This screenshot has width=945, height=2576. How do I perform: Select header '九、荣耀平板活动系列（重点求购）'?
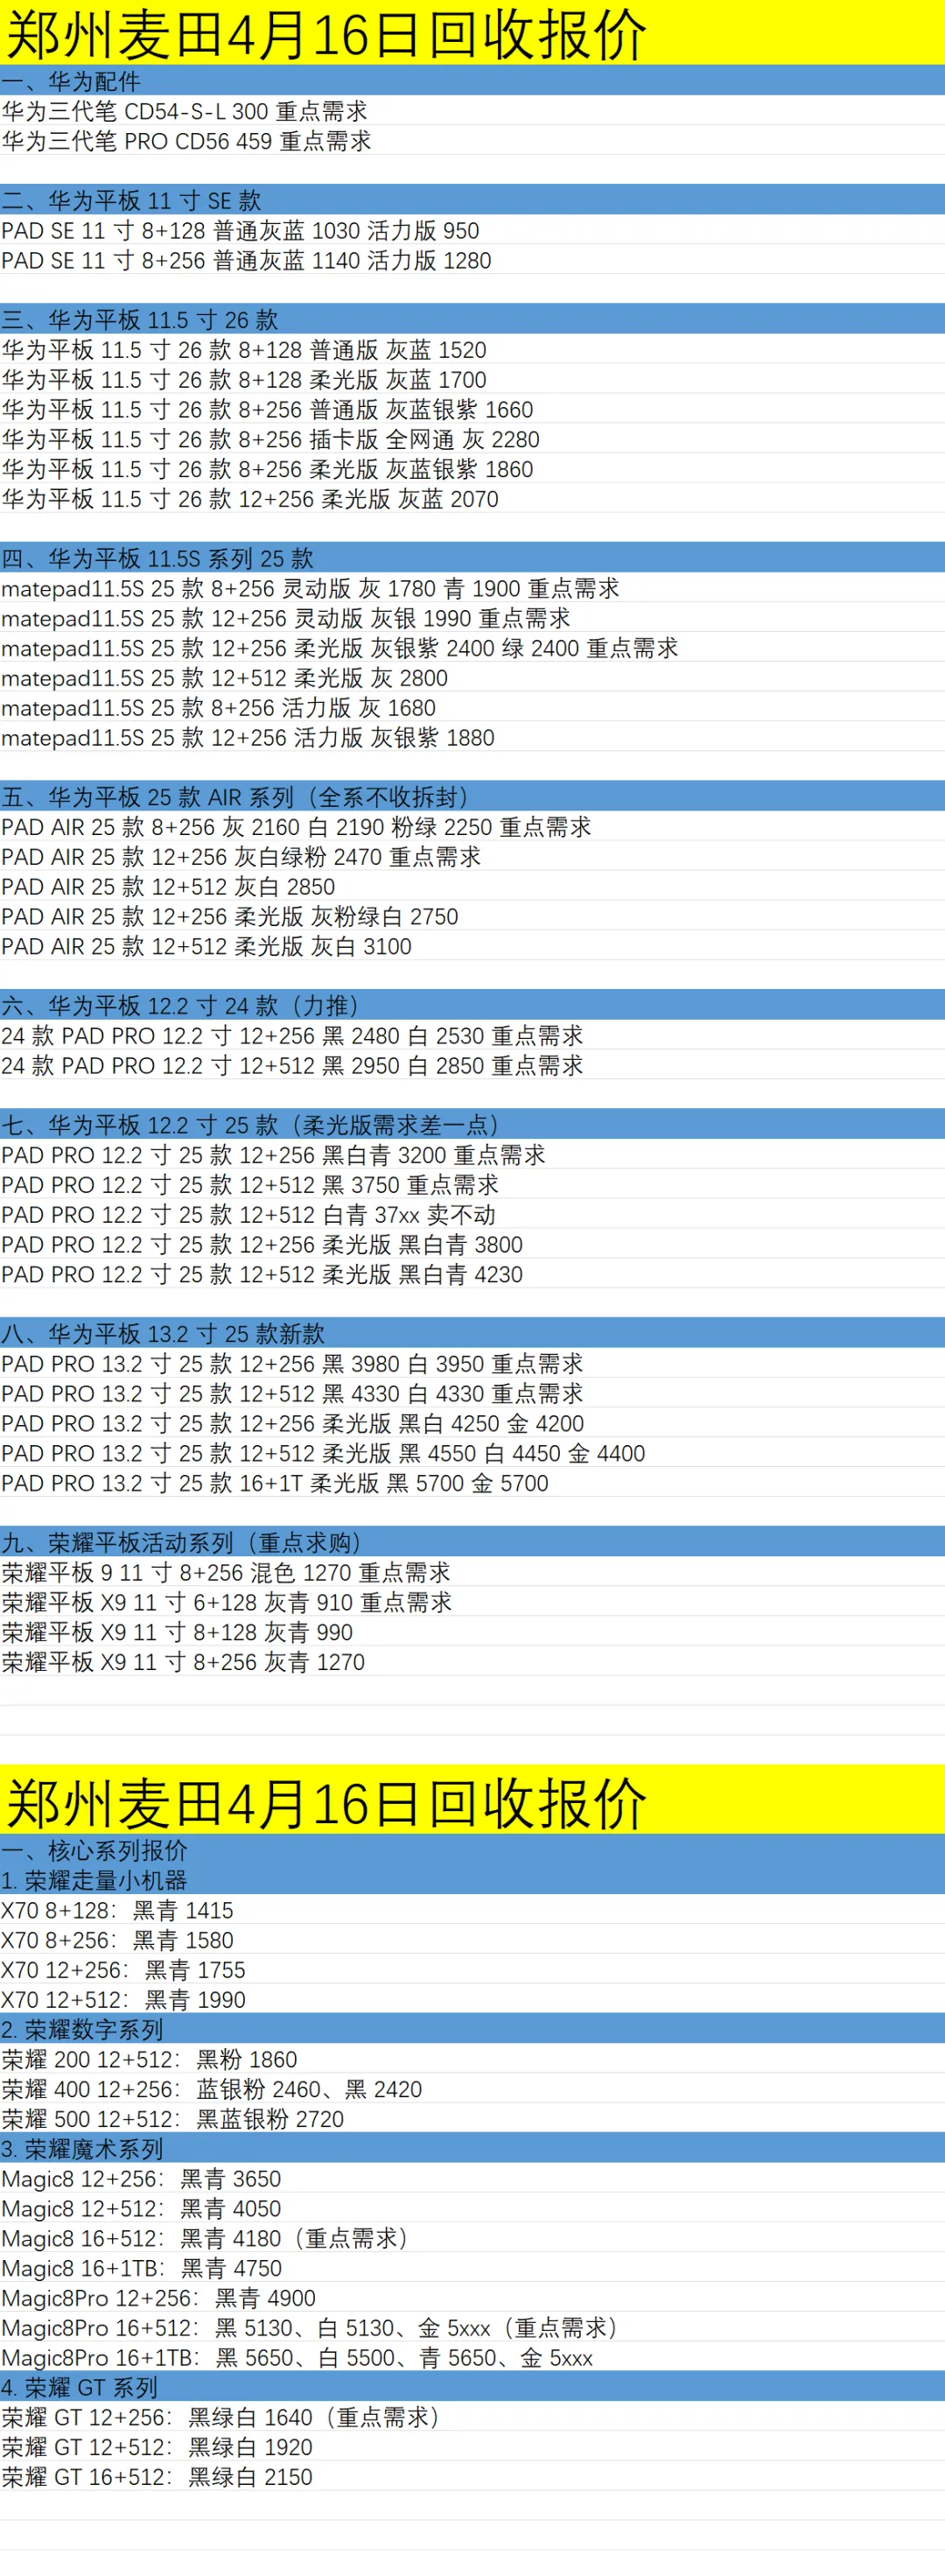click(472, 1543)
